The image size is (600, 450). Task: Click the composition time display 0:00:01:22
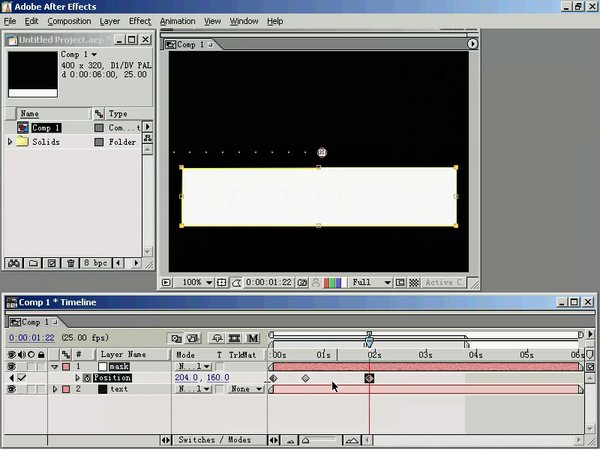269,282
